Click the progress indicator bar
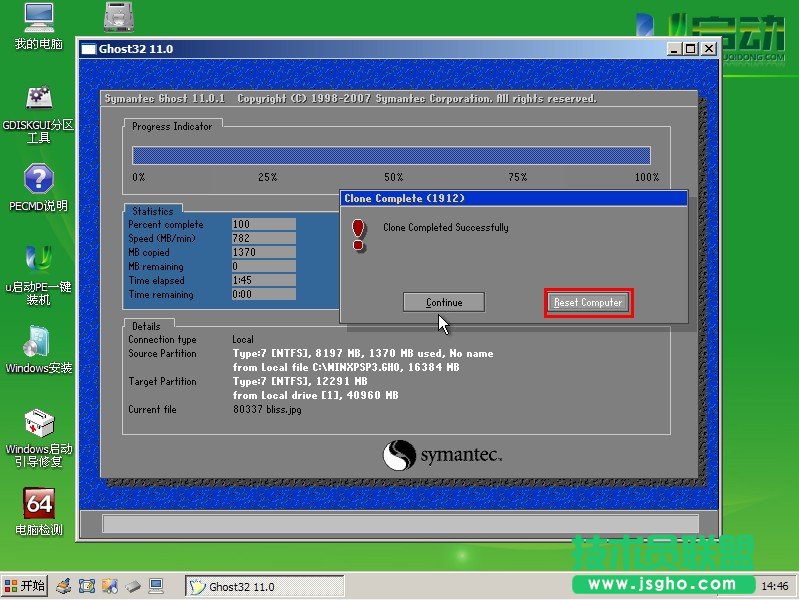This screenshot has height=600, width=799. pos(391,155)
